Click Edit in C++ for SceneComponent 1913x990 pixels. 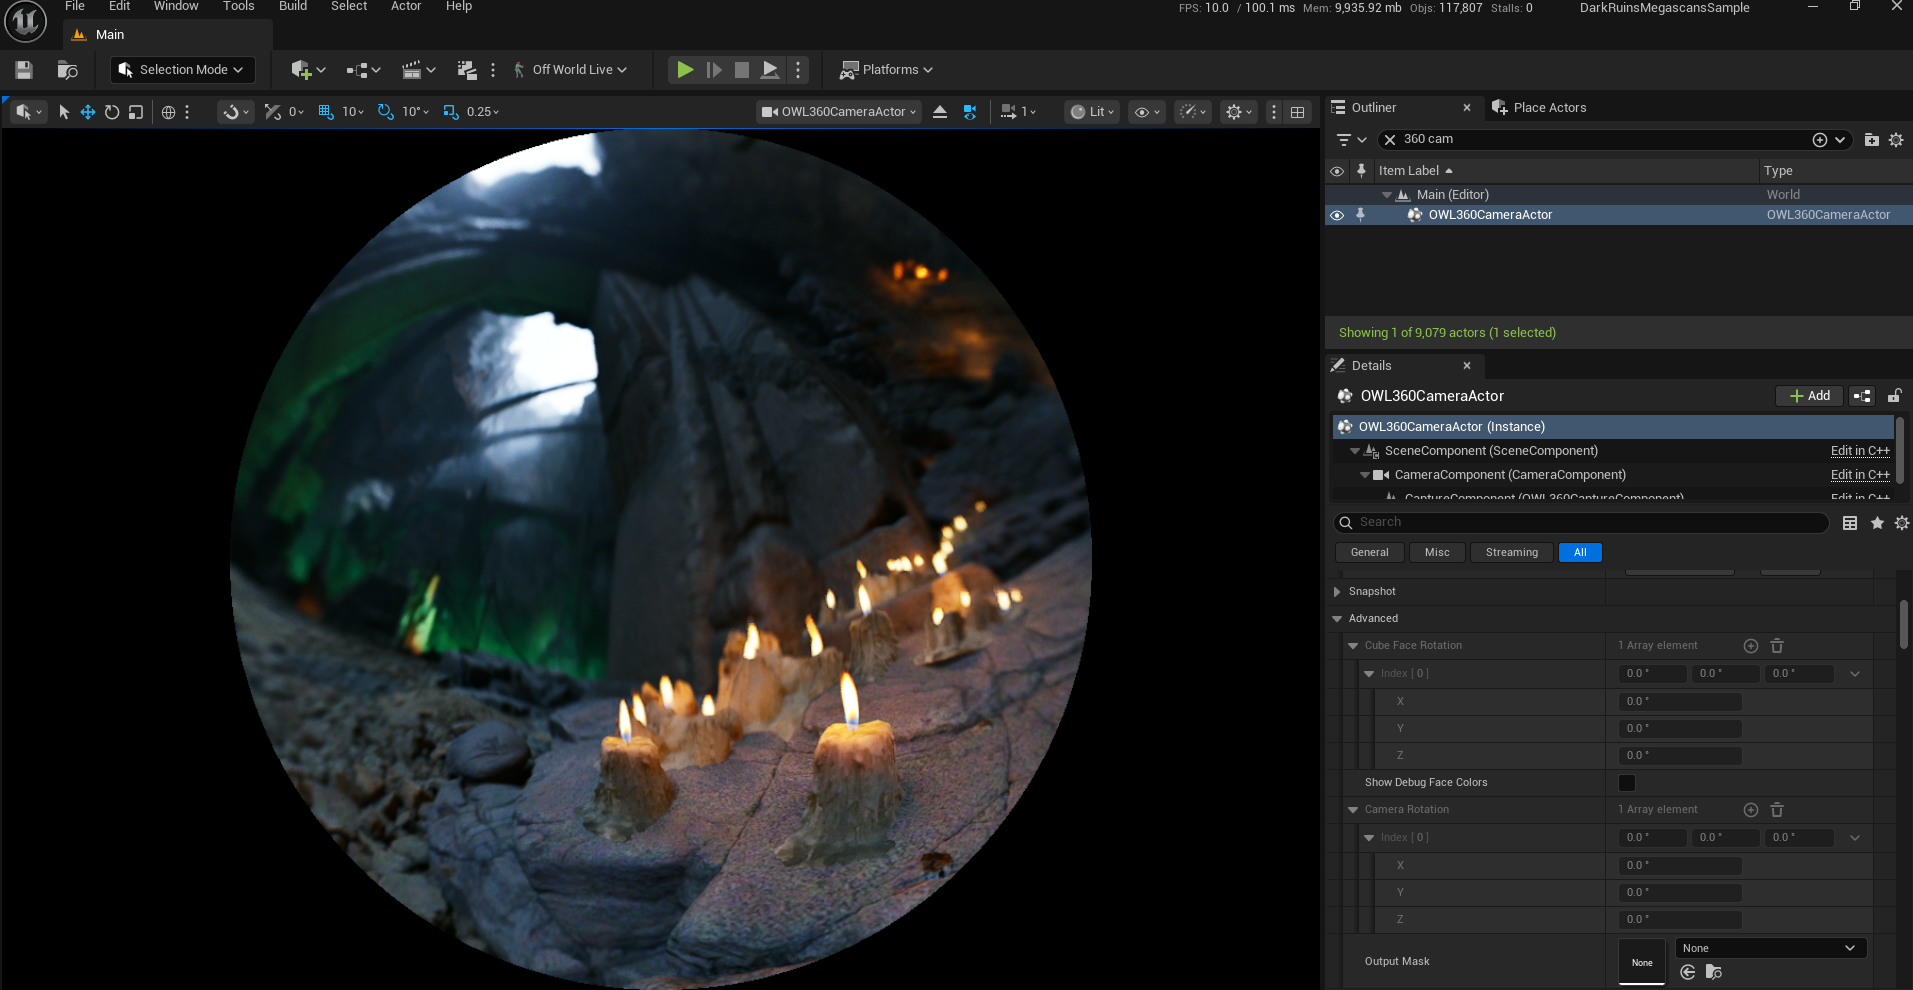click(1860, 451)
